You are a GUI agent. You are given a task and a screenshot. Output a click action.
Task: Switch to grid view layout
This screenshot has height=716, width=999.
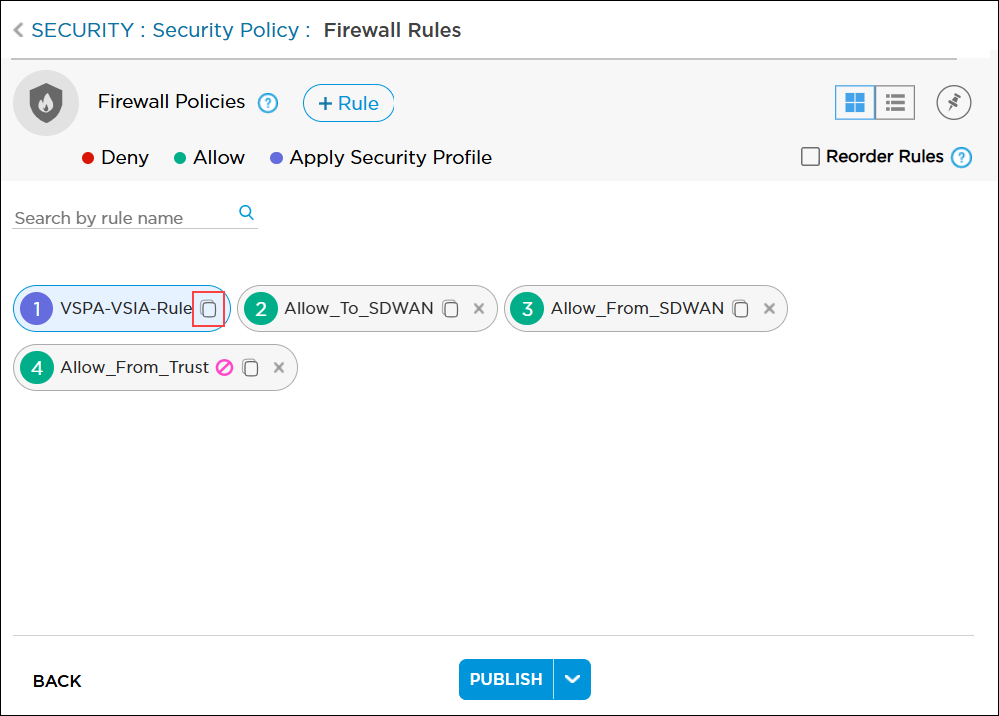[855, 102]
